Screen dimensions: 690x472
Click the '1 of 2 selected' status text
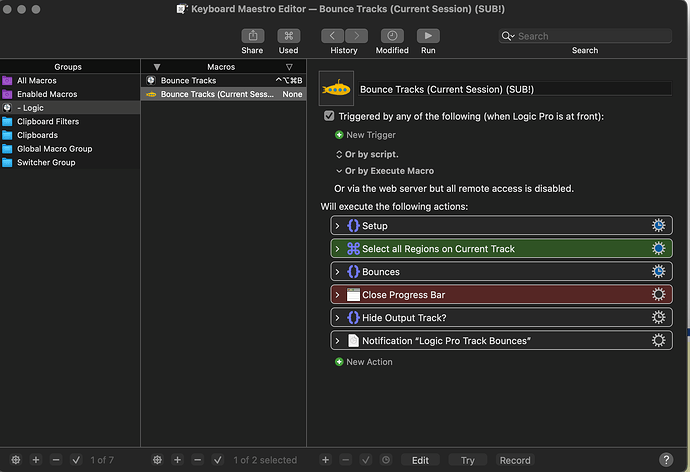[x=265, y=460]
